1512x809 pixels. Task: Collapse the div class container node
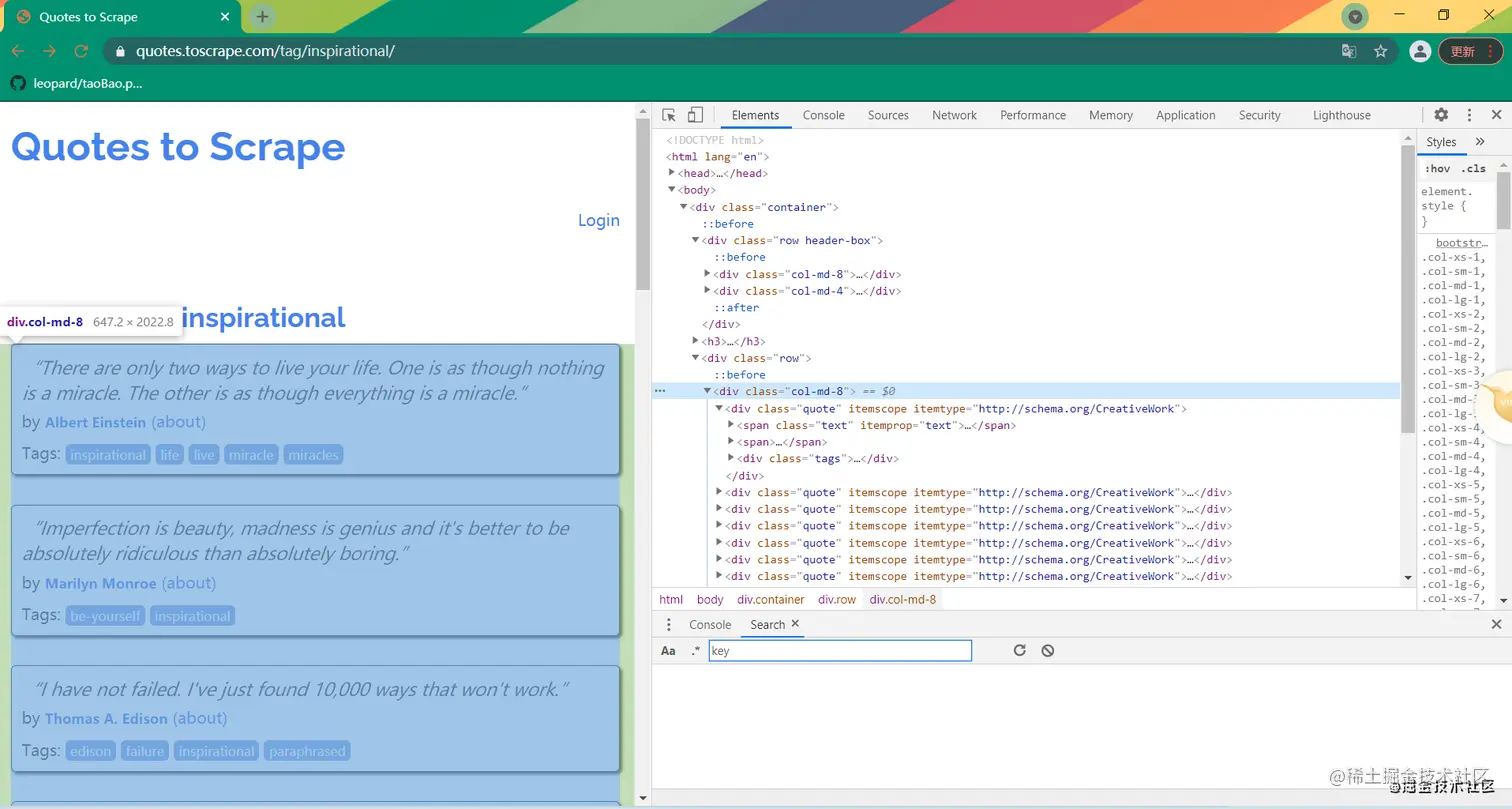click(x=684, y=207)
